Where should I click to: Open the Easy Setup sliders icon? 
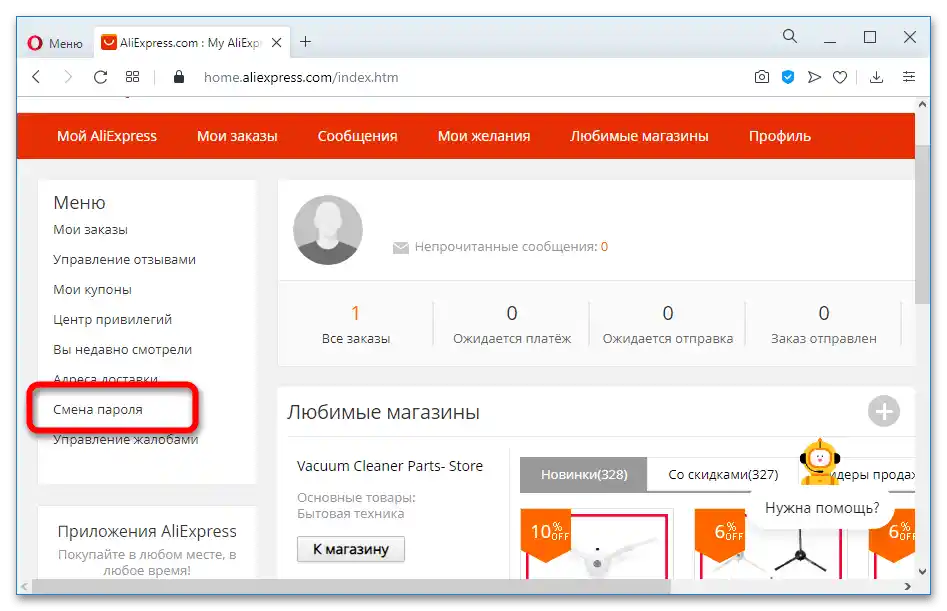coord(908,77)
